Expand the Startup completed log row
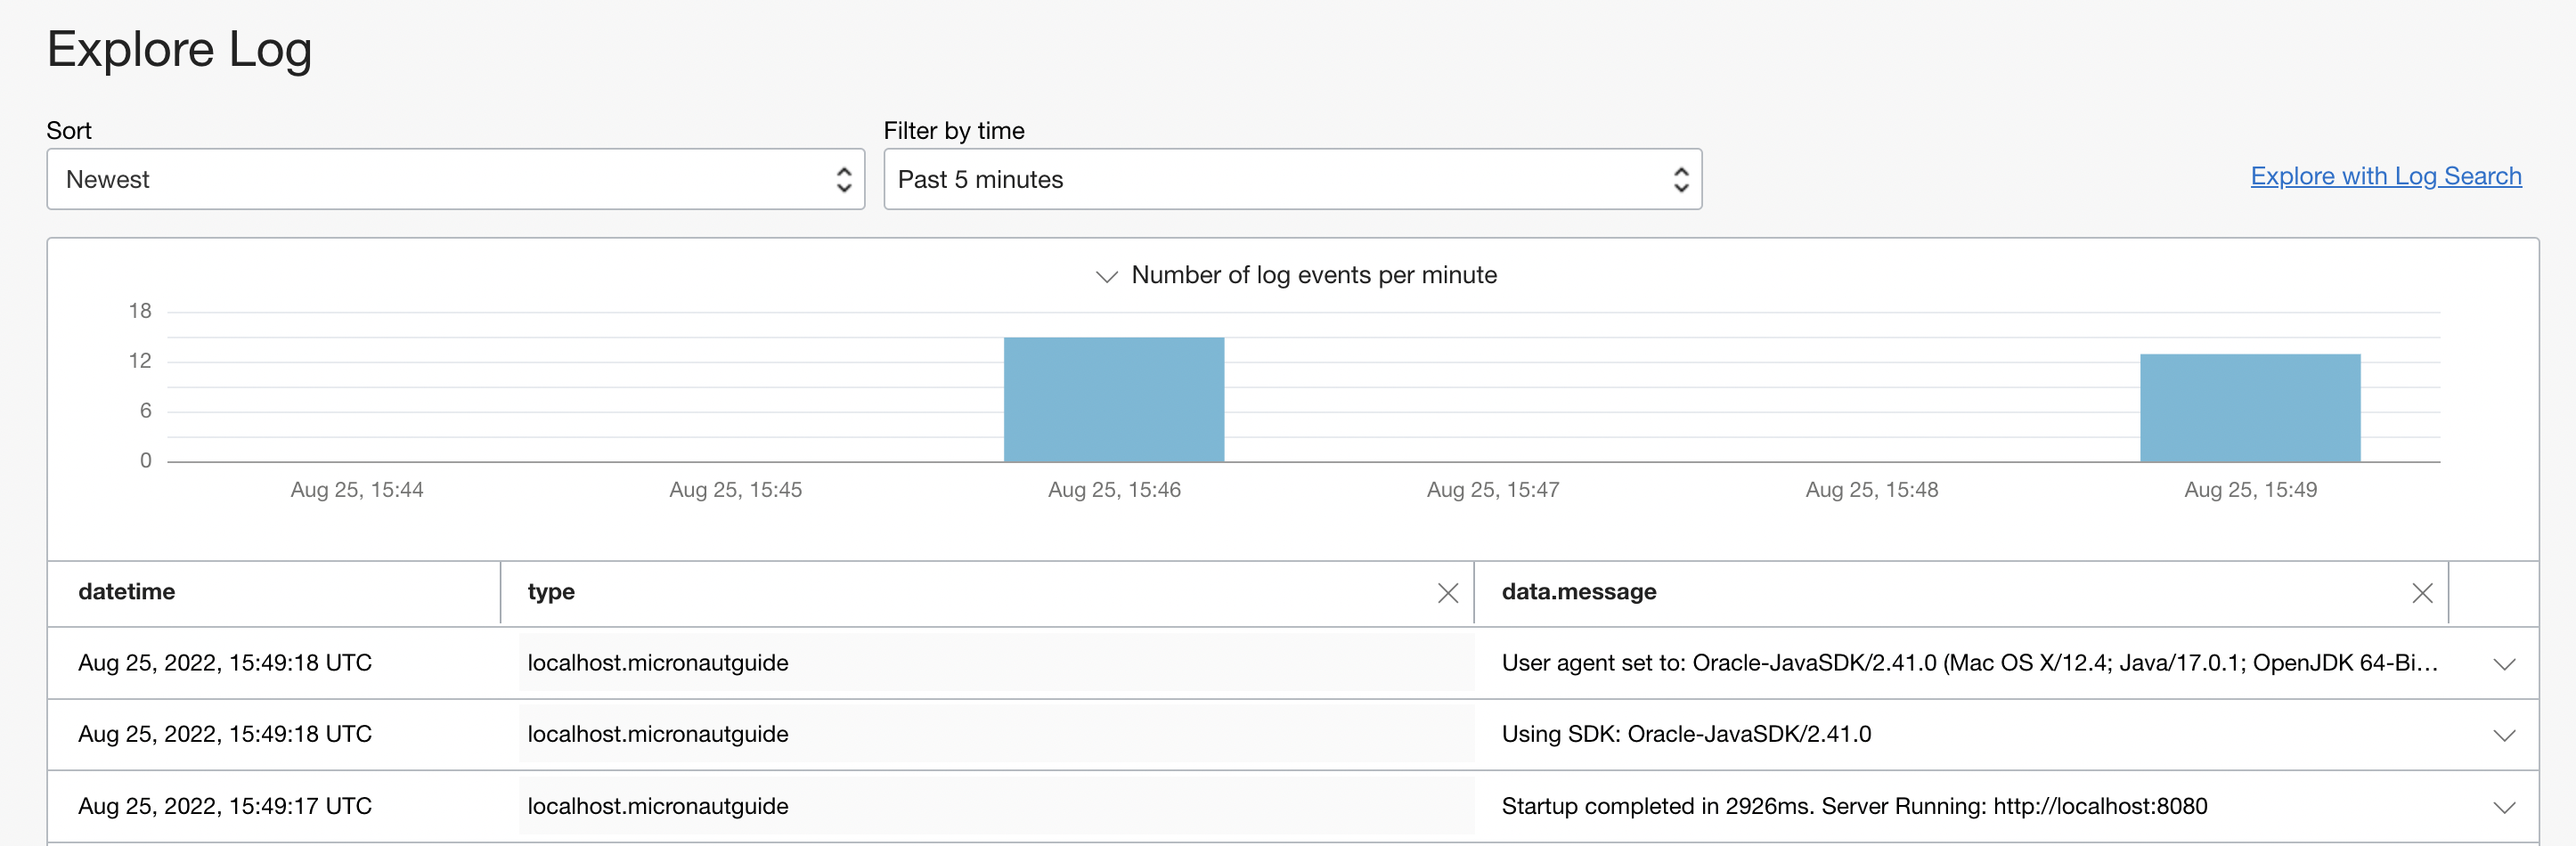The height and width of the screenshot is (846, 2576). pos(2503,807)
